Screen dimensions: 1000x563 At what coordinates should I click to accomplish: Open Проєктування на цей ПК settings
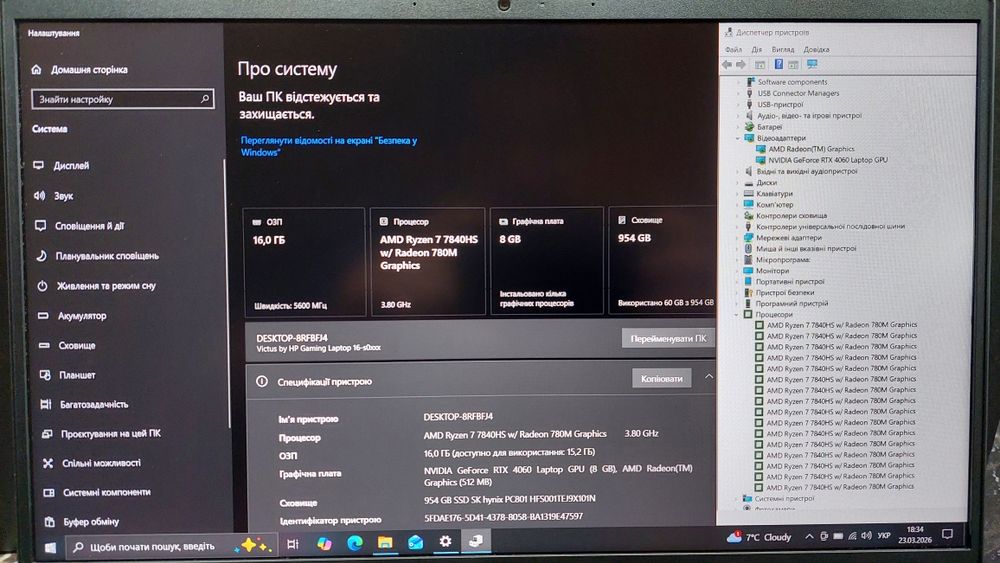pos(101,434)
